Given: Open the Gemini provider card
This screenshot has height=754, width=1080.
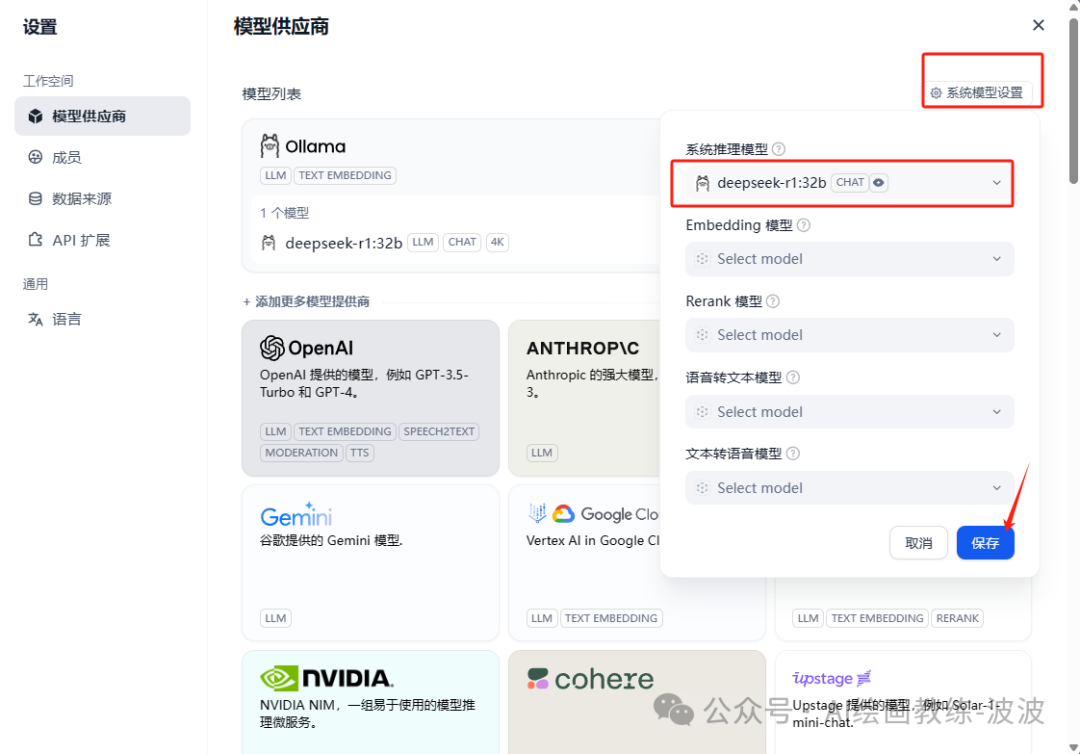Looking at the screenshot, I should click(371, 563).
